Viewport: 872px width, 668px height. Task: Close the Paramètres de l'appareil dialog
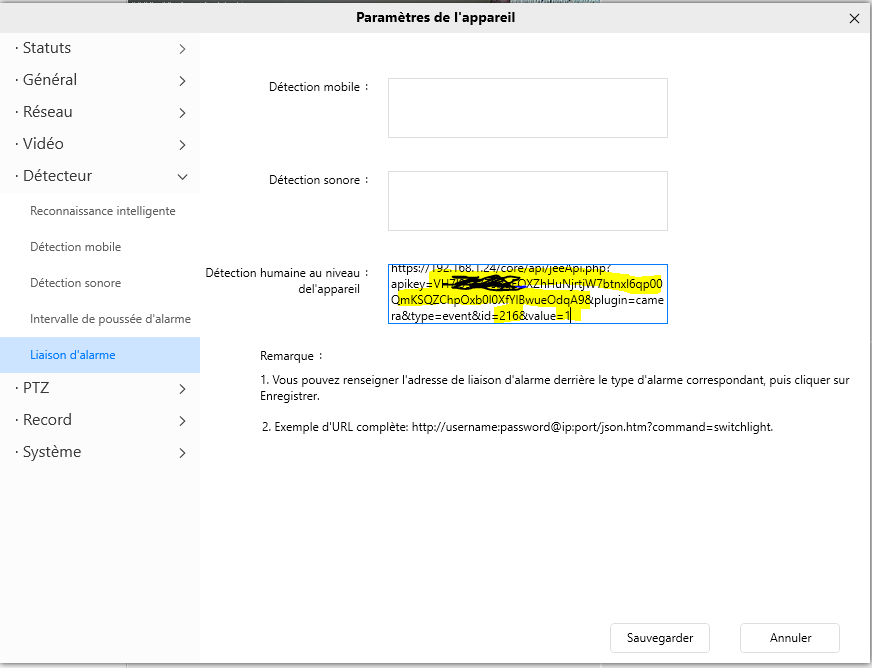[854, 18]
